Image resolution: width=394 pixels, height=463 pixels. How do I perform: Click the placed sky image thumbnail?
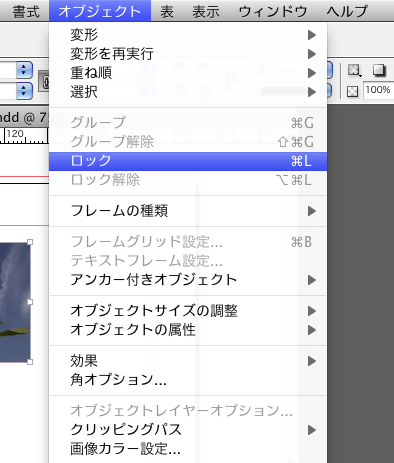pos(15,302)
